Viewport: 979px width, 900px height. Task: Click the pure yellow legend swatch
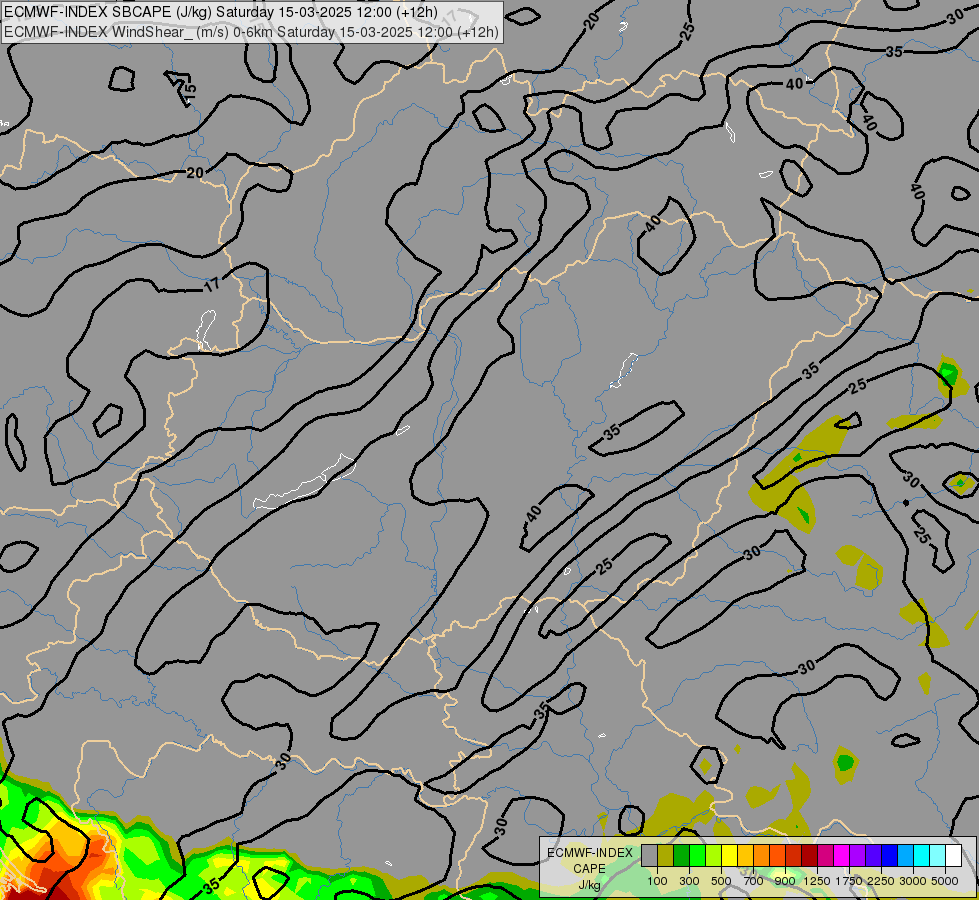[730, 856]
